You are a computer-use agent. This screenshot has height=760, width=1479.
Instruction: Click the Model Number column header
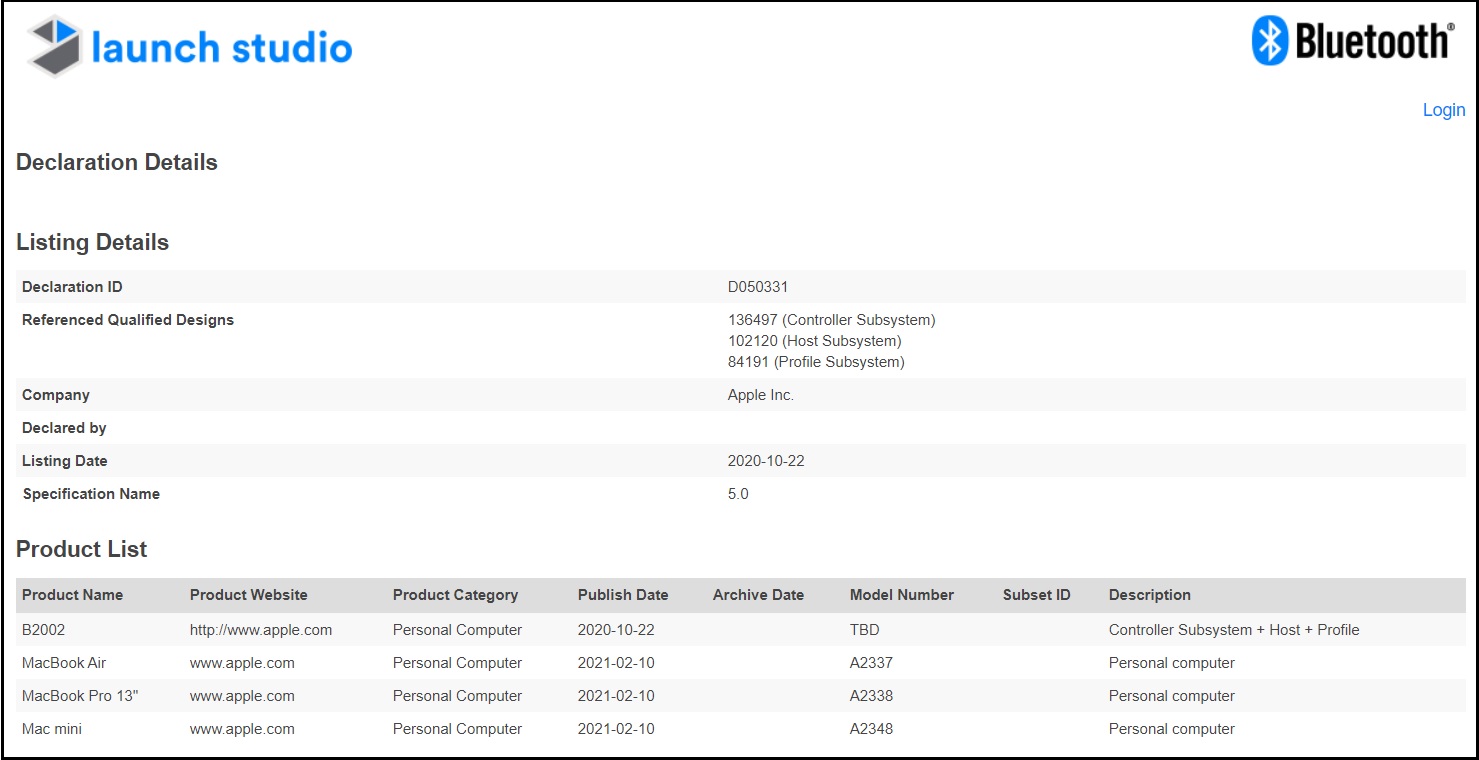click(x=902, y=595)
